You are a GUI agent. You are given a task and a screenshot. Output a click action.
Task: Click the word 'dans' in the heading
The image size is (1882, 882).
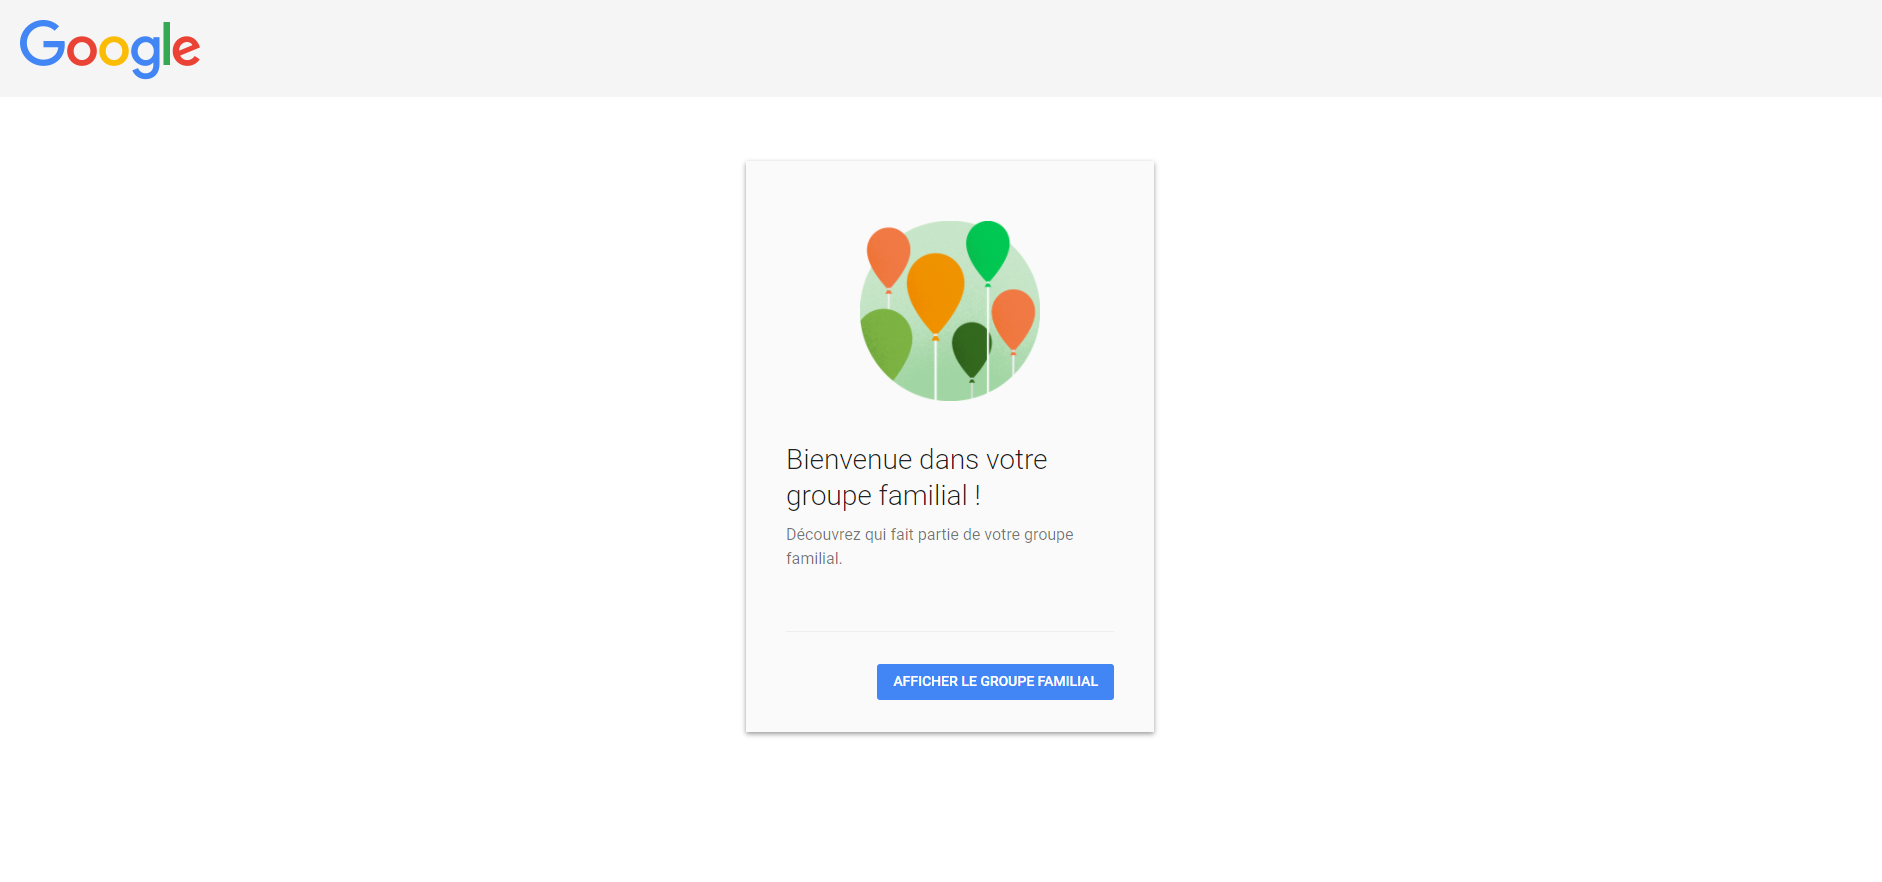948,460
